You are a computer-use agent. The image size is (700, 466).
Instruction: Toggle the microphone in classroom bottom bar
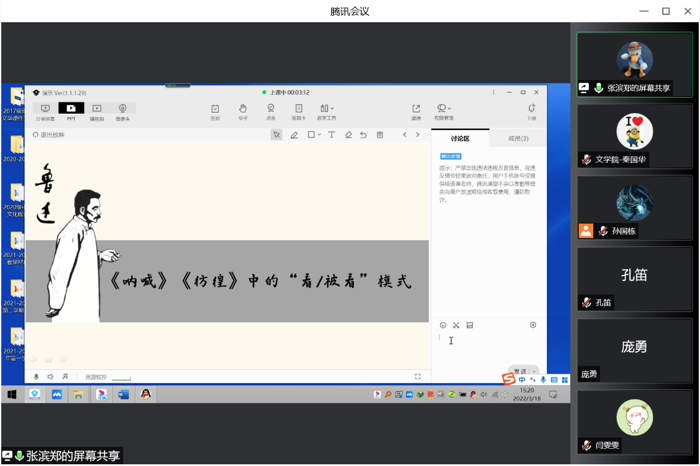coord(37,377)
